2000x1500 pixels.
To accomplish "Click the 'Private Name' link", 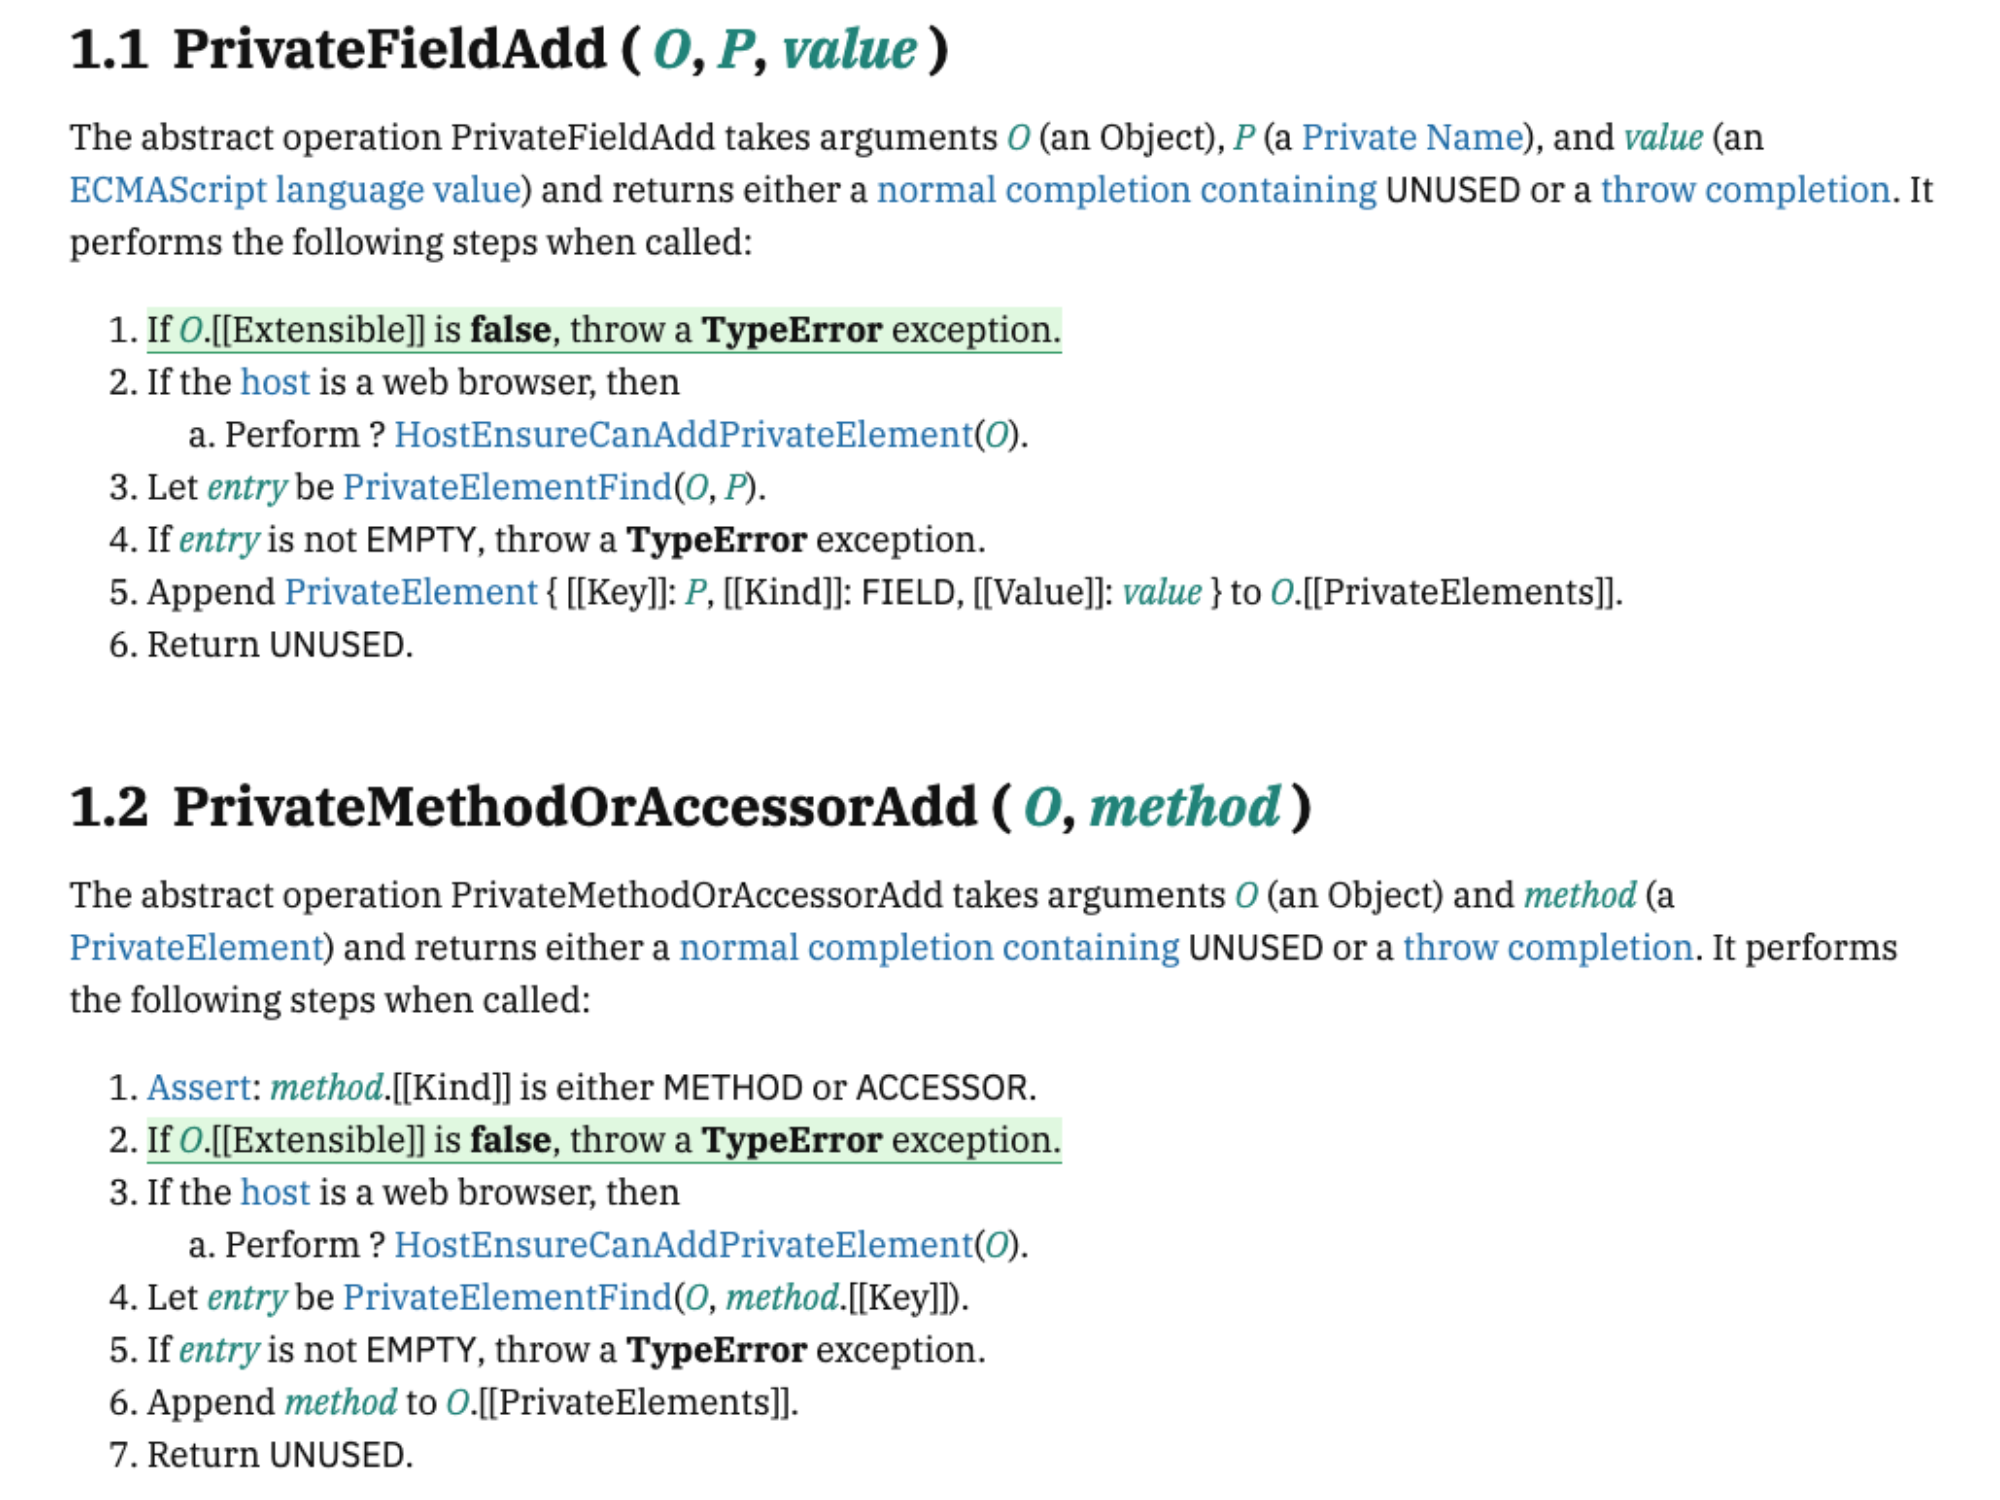I will pyautogui.click(x=1411, y=137).
